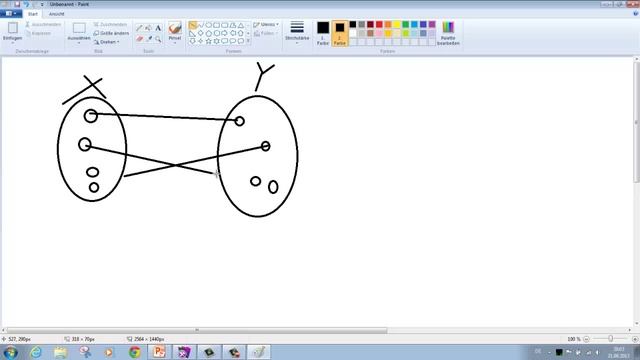The height and width of the screenshot is (360, 640).
Task: Select the Fill with color bucket tool
Action: point(149,28)
